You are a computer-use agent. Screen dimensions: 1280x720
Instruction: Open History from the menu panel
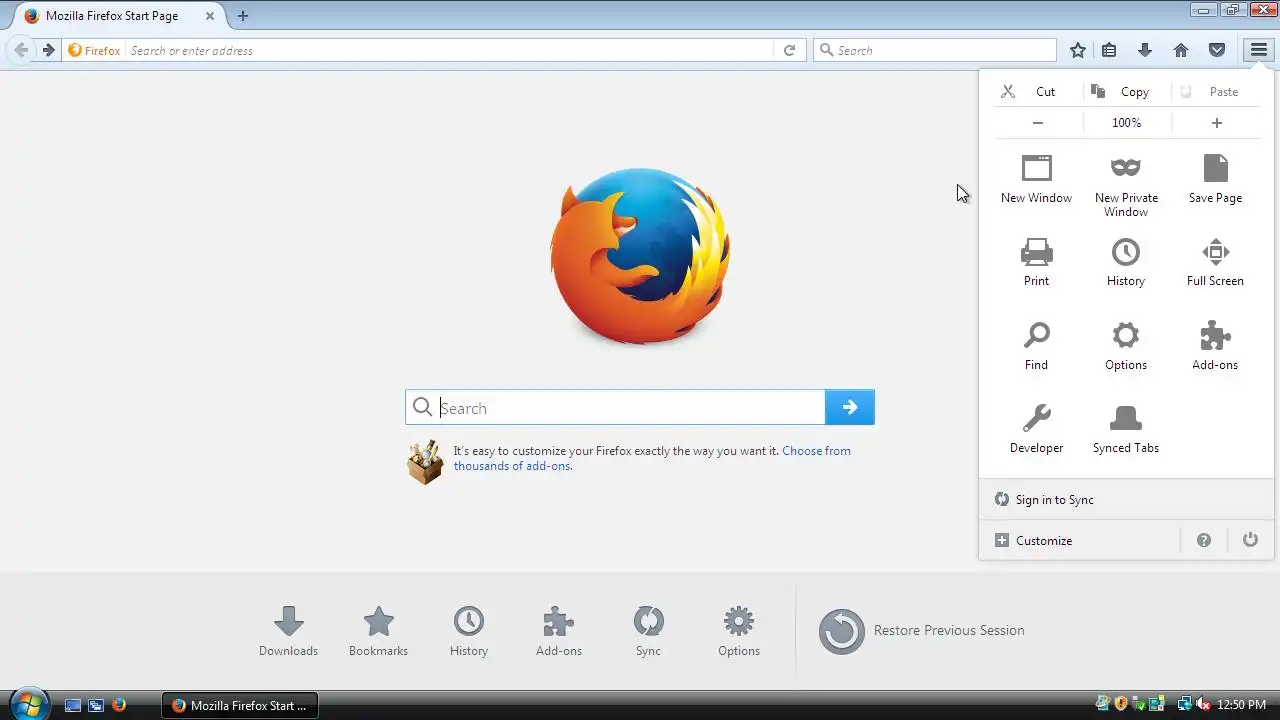[1126, 263]
